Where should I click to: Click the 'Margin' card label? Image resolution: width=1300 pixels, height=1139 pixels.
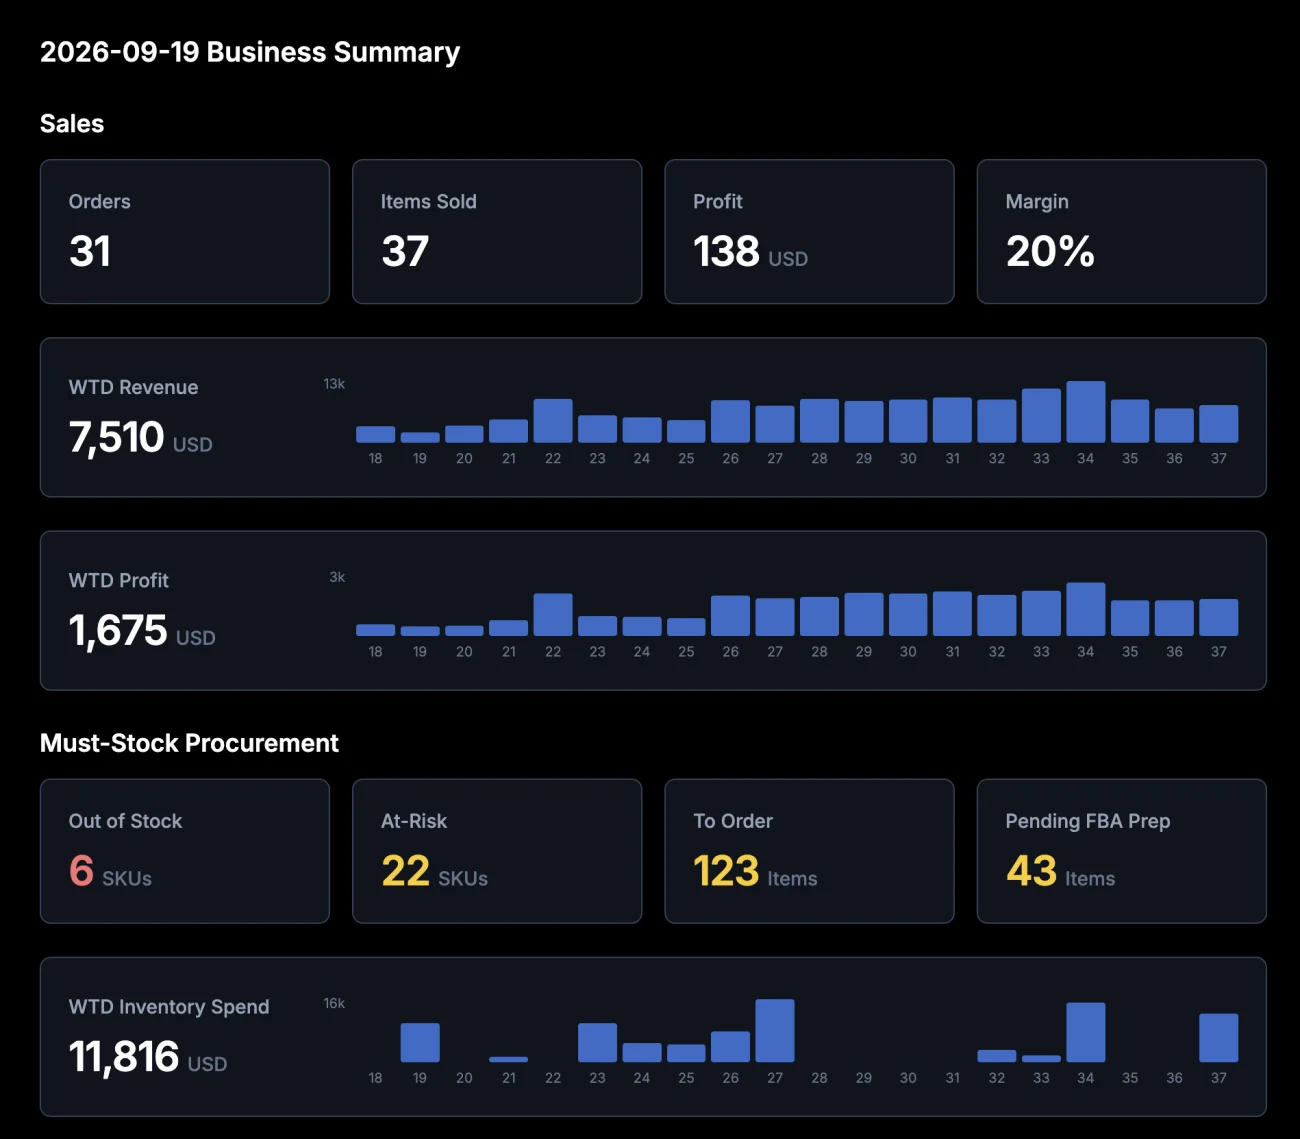point(1037,201)
